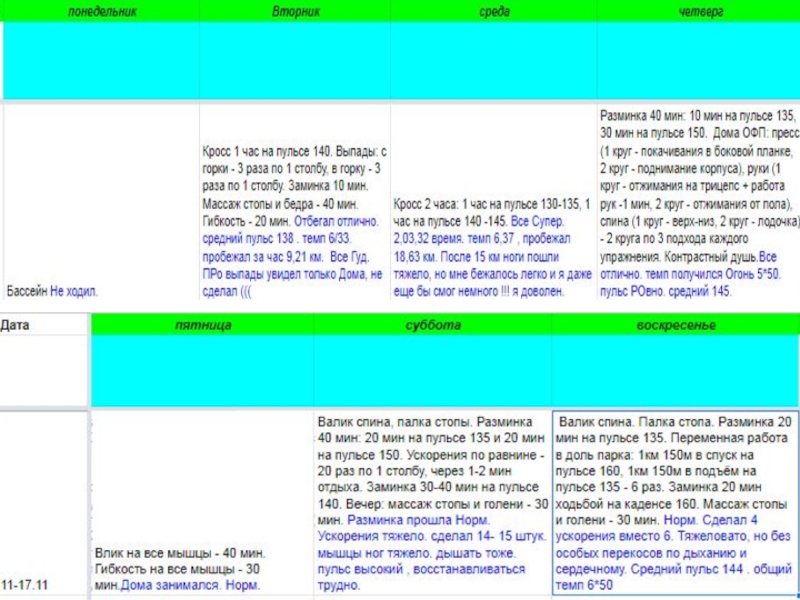This screenshot has height=600, width=800.
Task: Click the понедельник column header
Action: click(x=101, y=12)
